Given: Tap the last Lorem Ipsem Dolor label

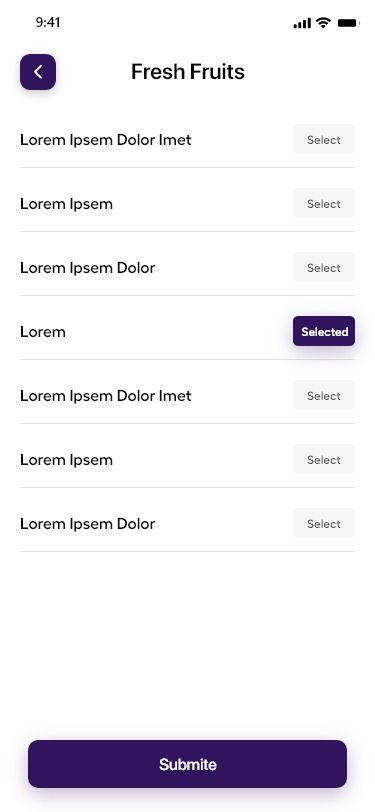Looking at the screenshot, I should pos(88,524).
